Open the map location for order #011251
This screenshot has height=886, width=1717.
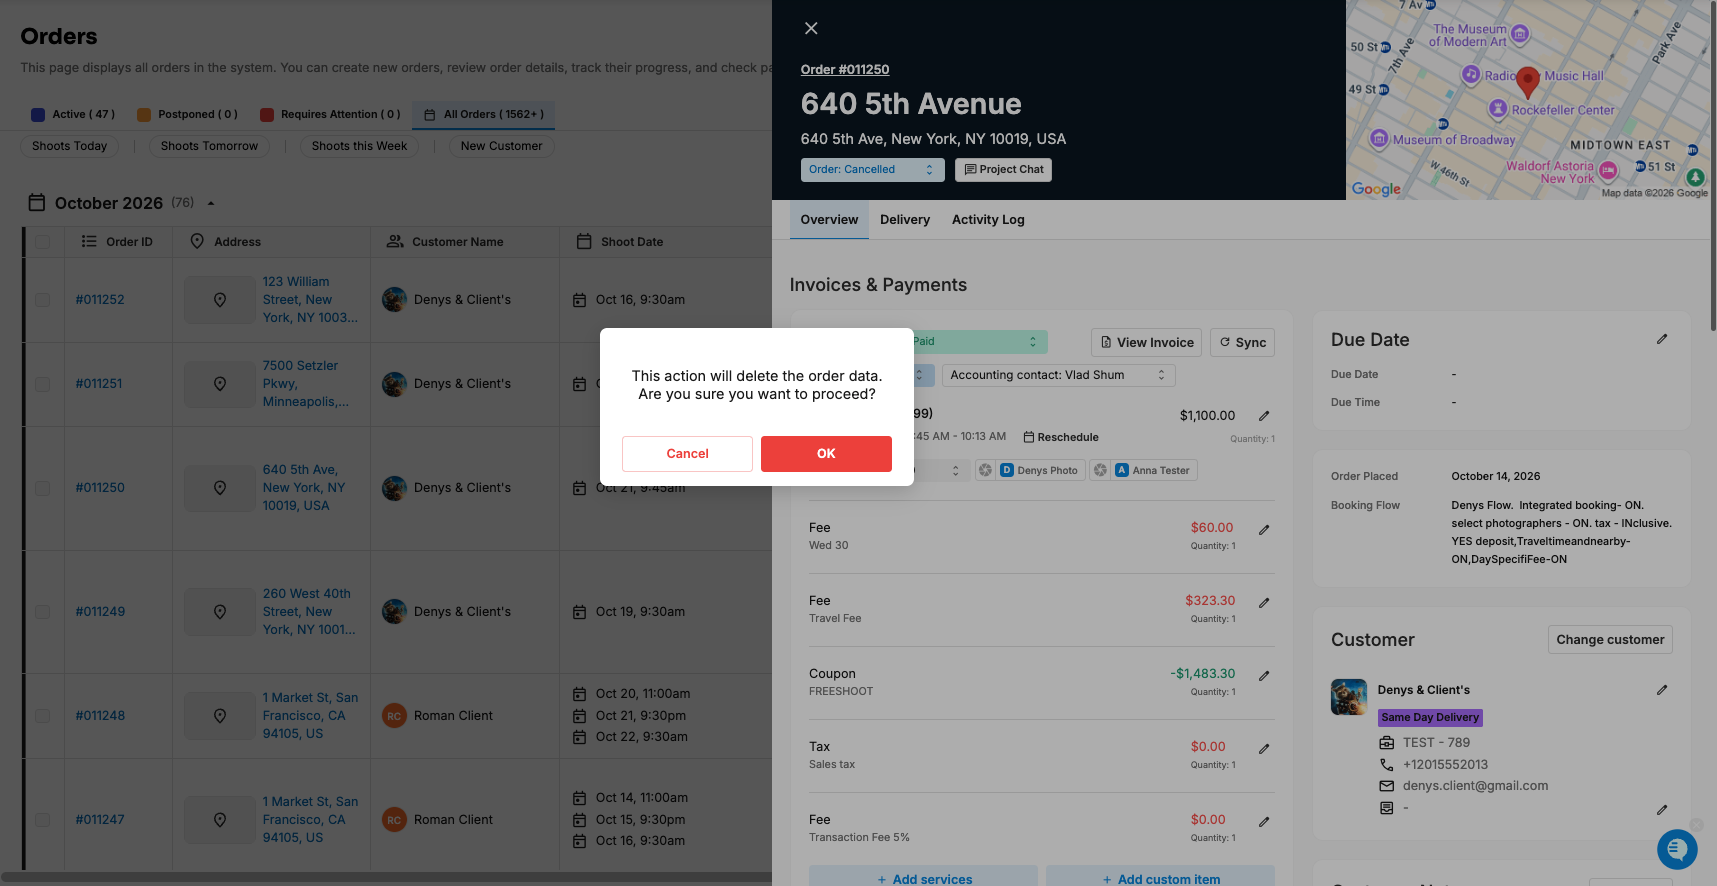tap(220, 384)
